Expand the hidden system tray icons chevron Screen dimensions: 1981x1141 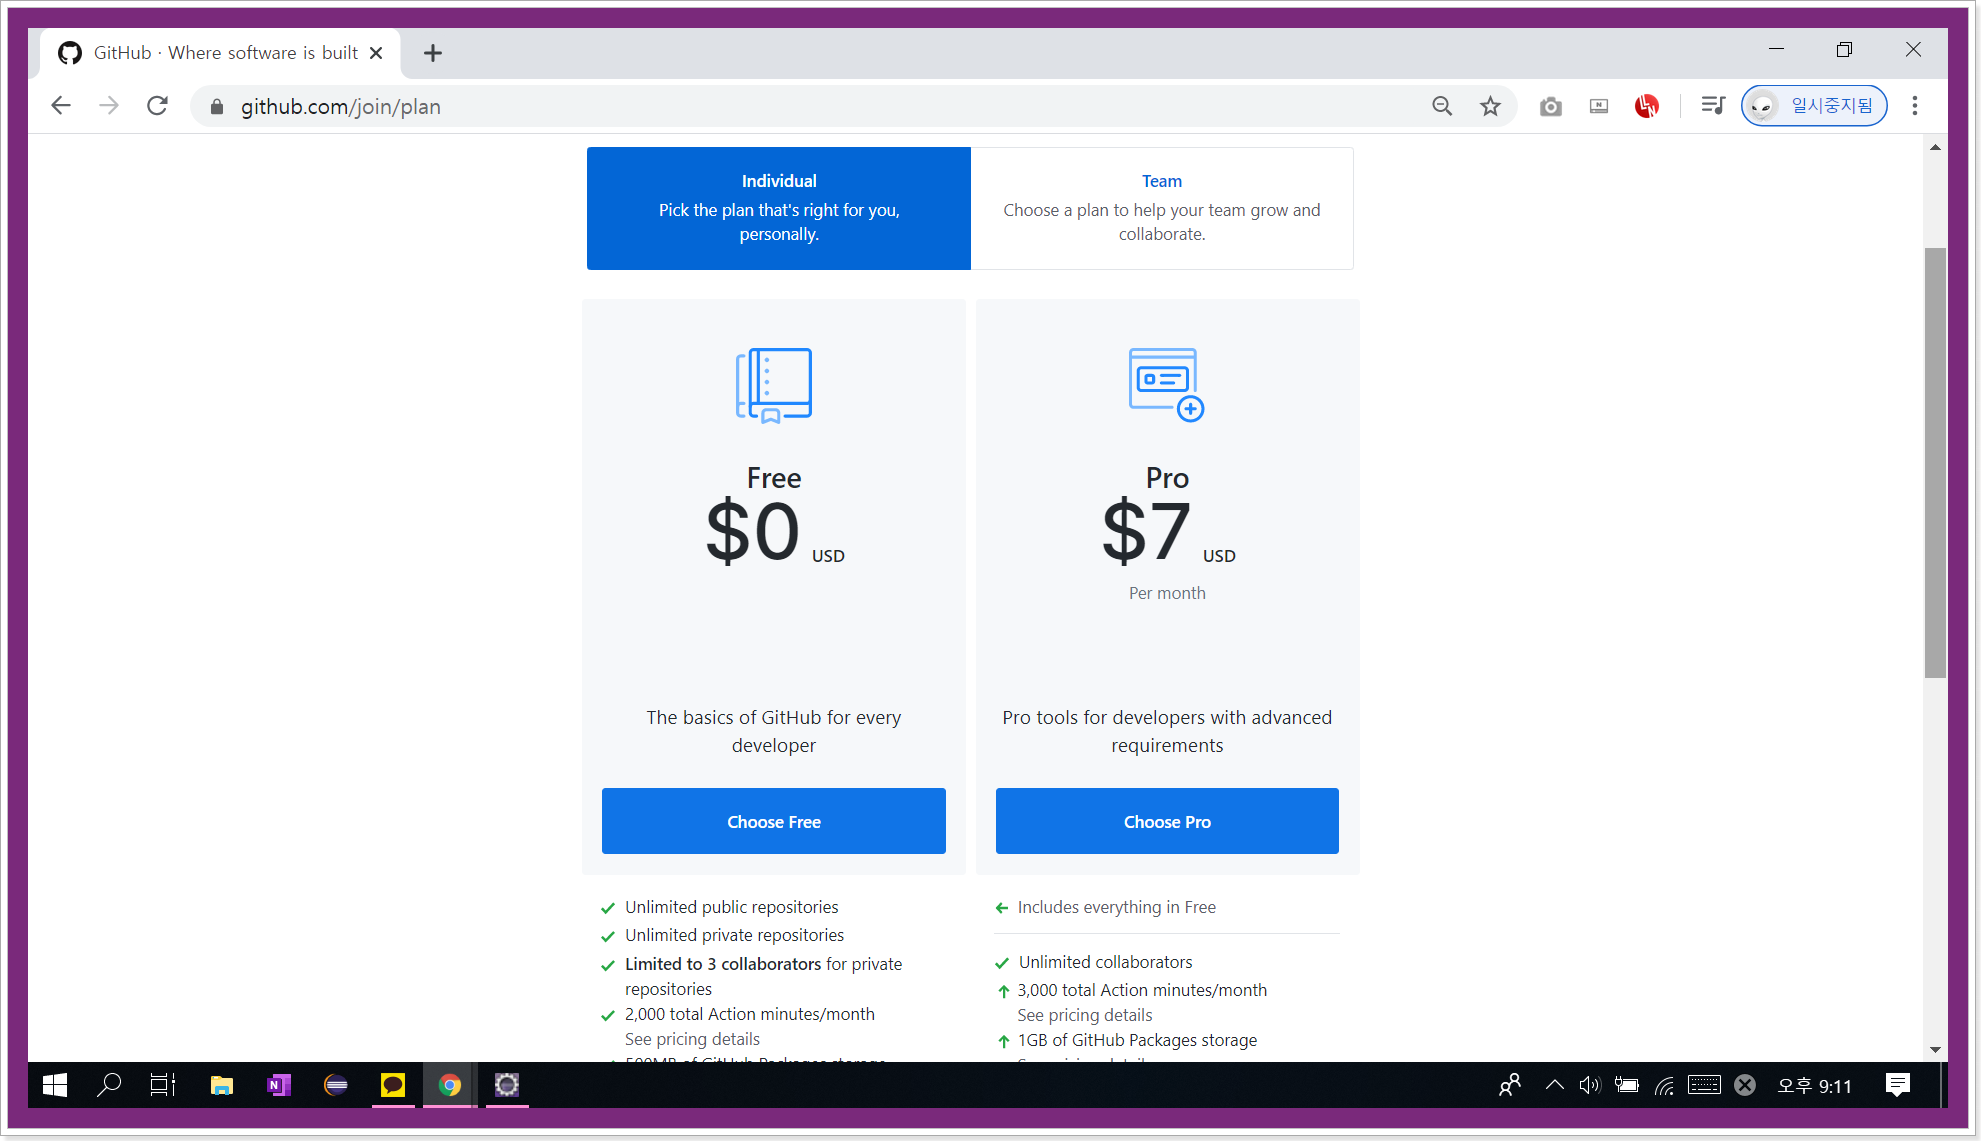click(x=1554, y=1085)
